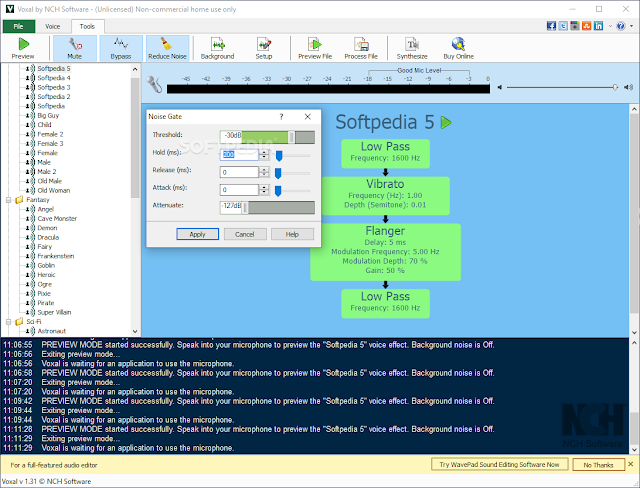Click the Release (ms) input field
Image resolution: width=640 pixels, height=488 pixels.
click(x=239, y=172)
